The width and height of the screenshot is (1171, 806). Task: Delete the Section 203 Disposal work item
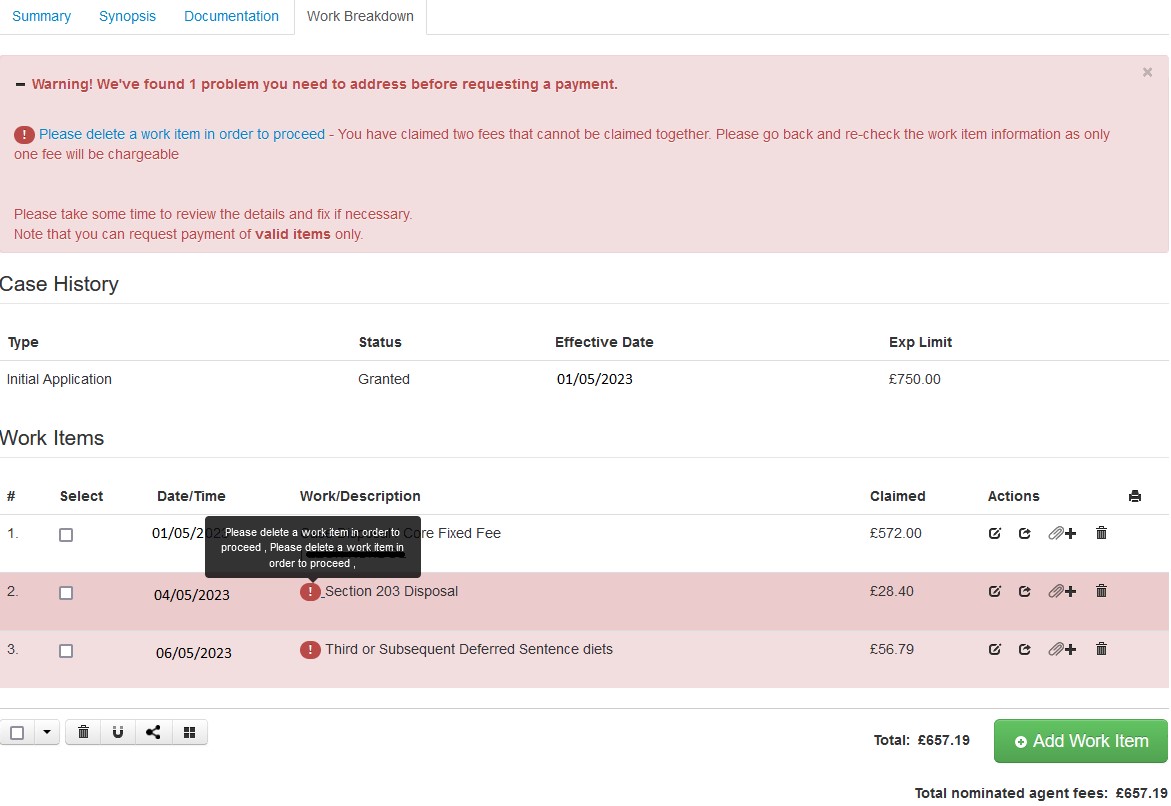[x=1101, y=591]
